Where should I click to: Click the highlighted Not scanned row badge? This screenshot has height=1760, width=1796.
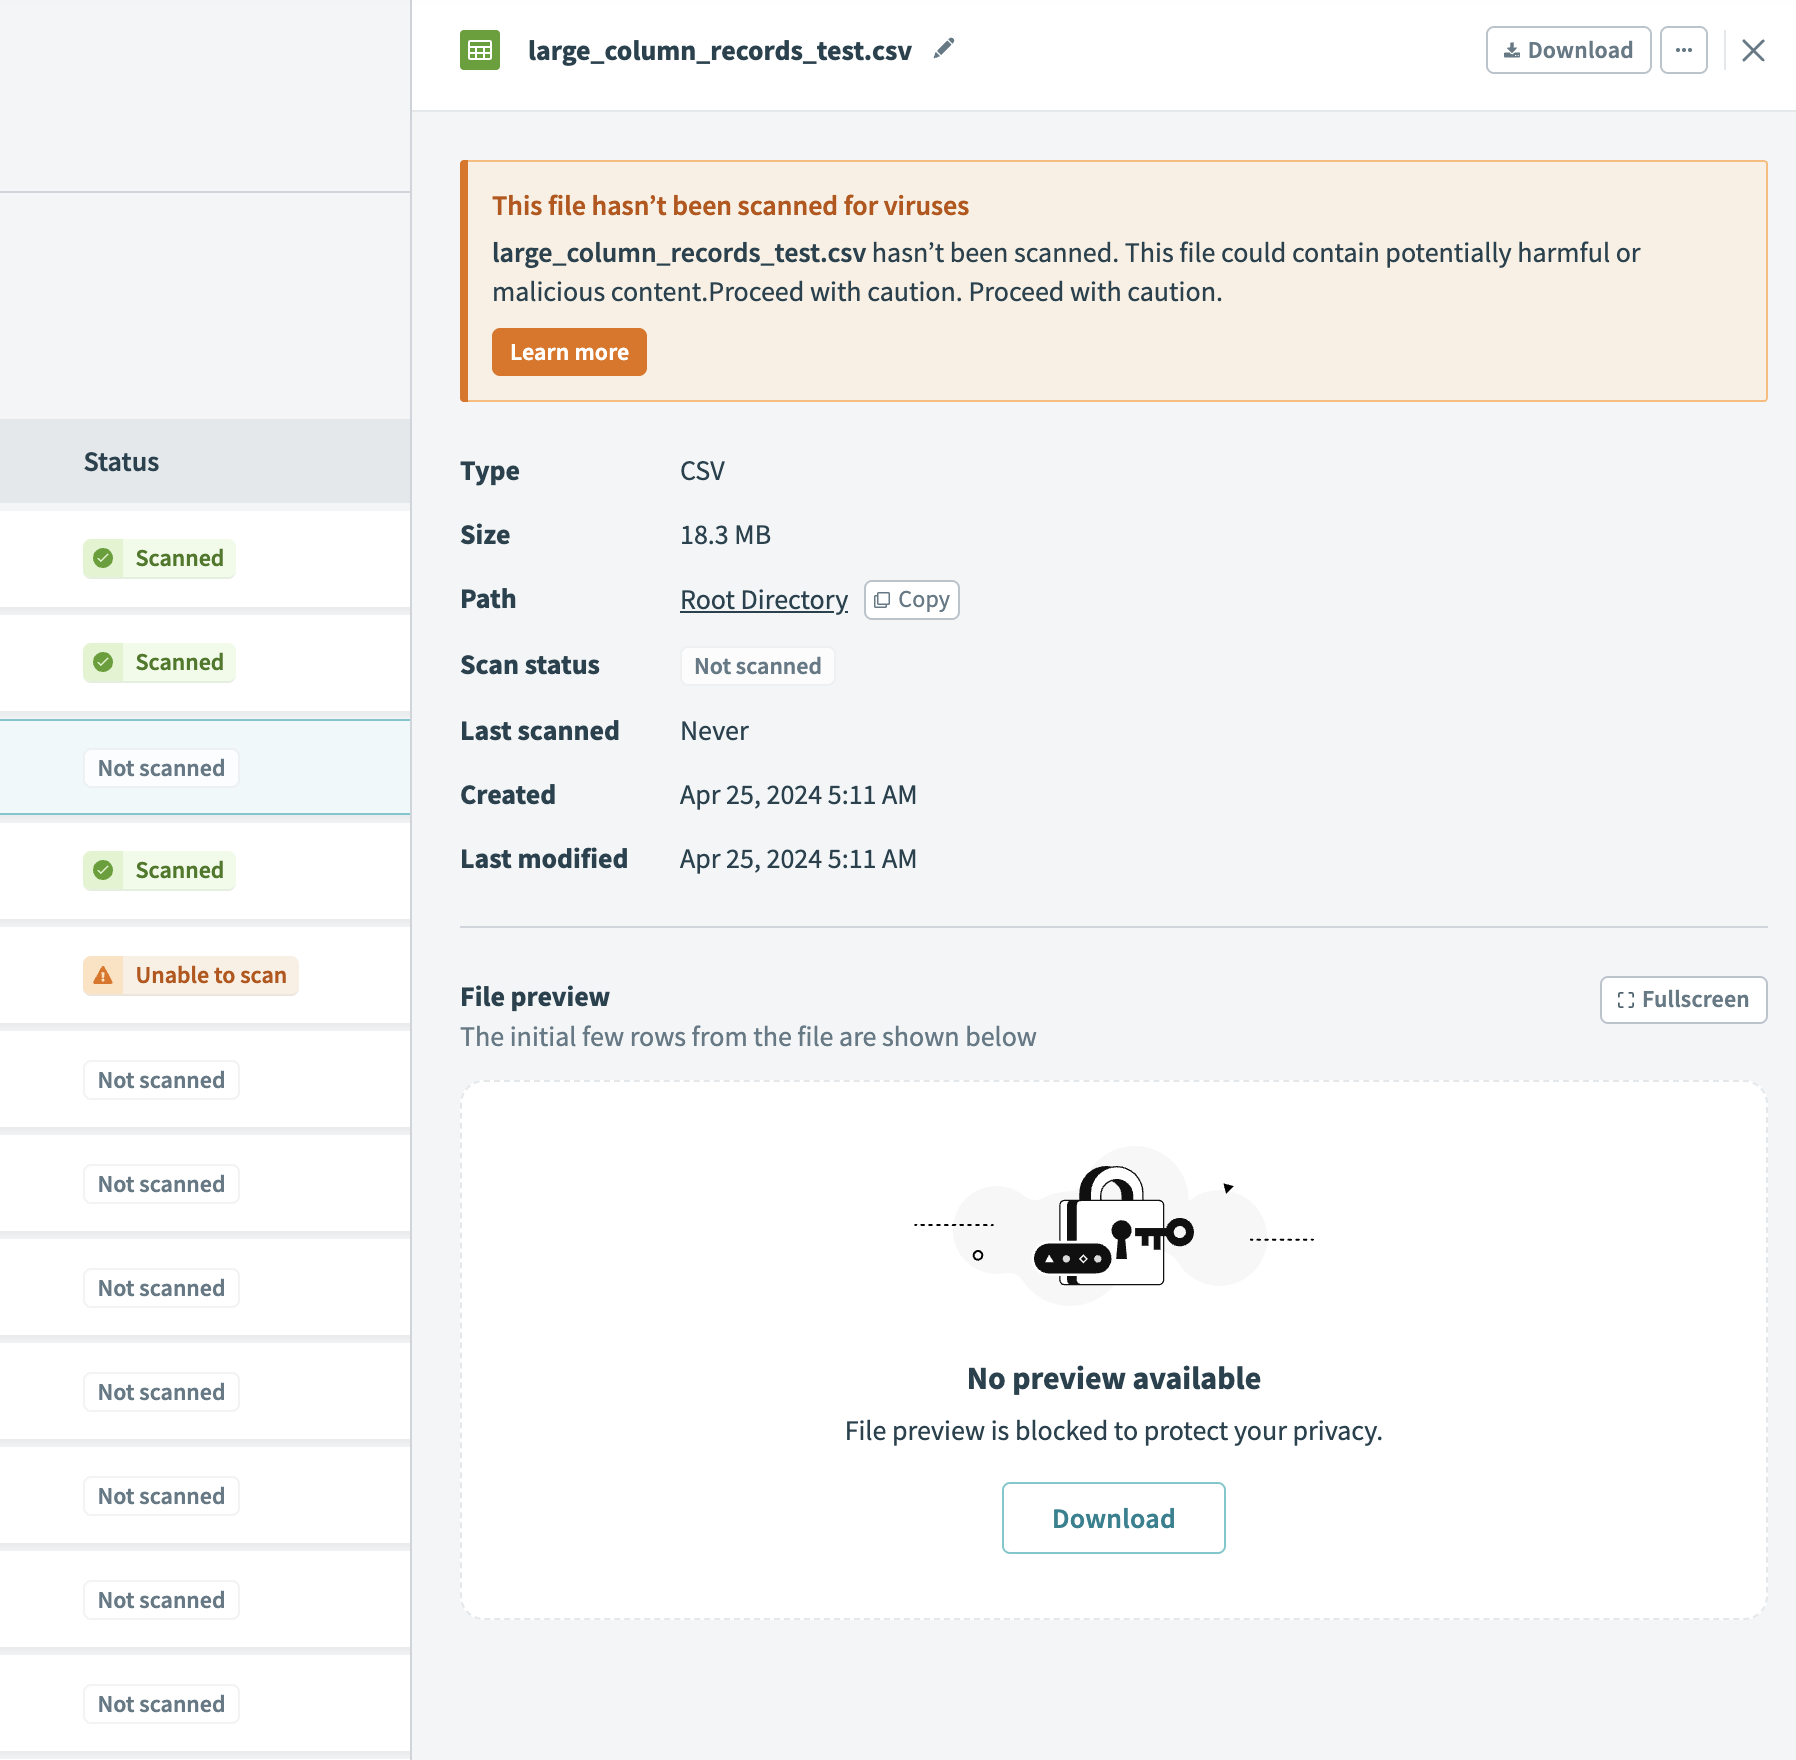click(x=161, y=767)
